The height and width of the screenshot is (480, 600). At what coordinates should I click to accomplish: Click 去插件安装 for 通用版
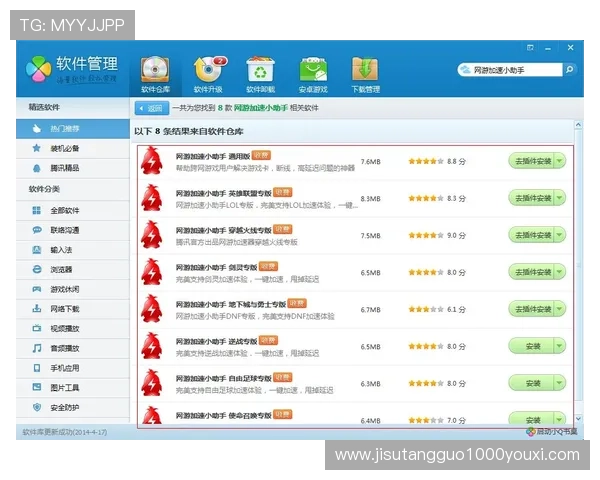(532, 161)
